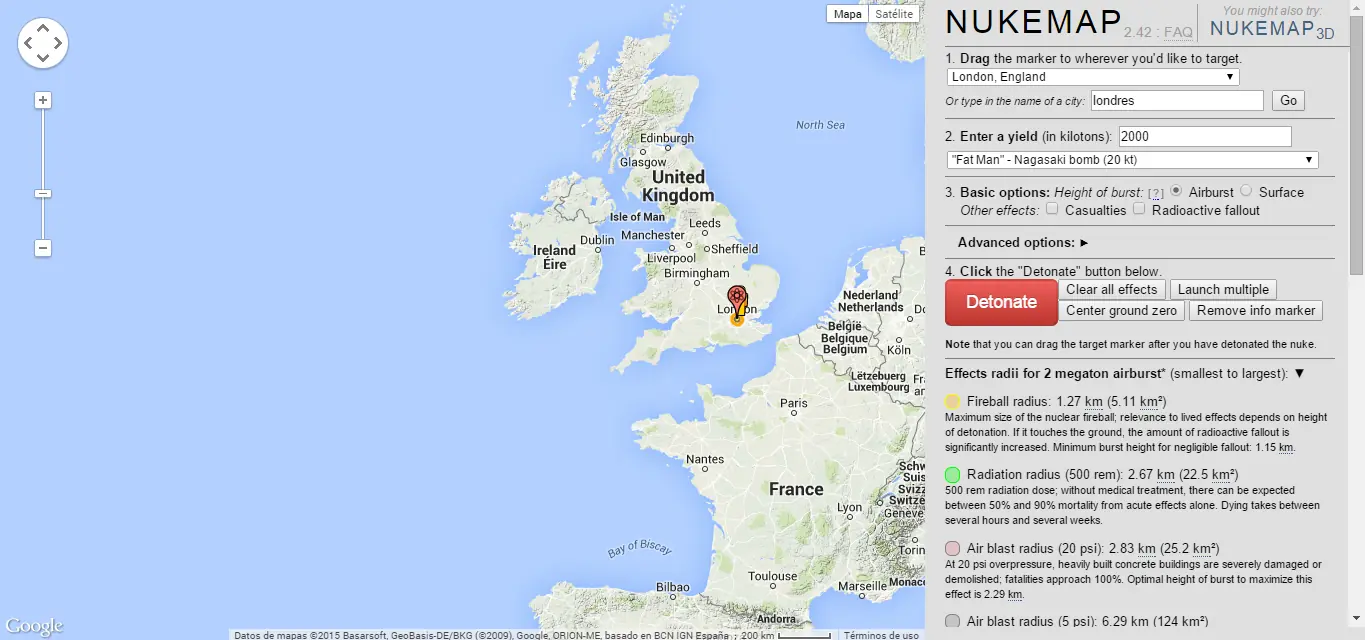The width and height of the screenshot is (1365, 640).
Task: Click the red target marker on London
Action: click(x=737, y=297)
